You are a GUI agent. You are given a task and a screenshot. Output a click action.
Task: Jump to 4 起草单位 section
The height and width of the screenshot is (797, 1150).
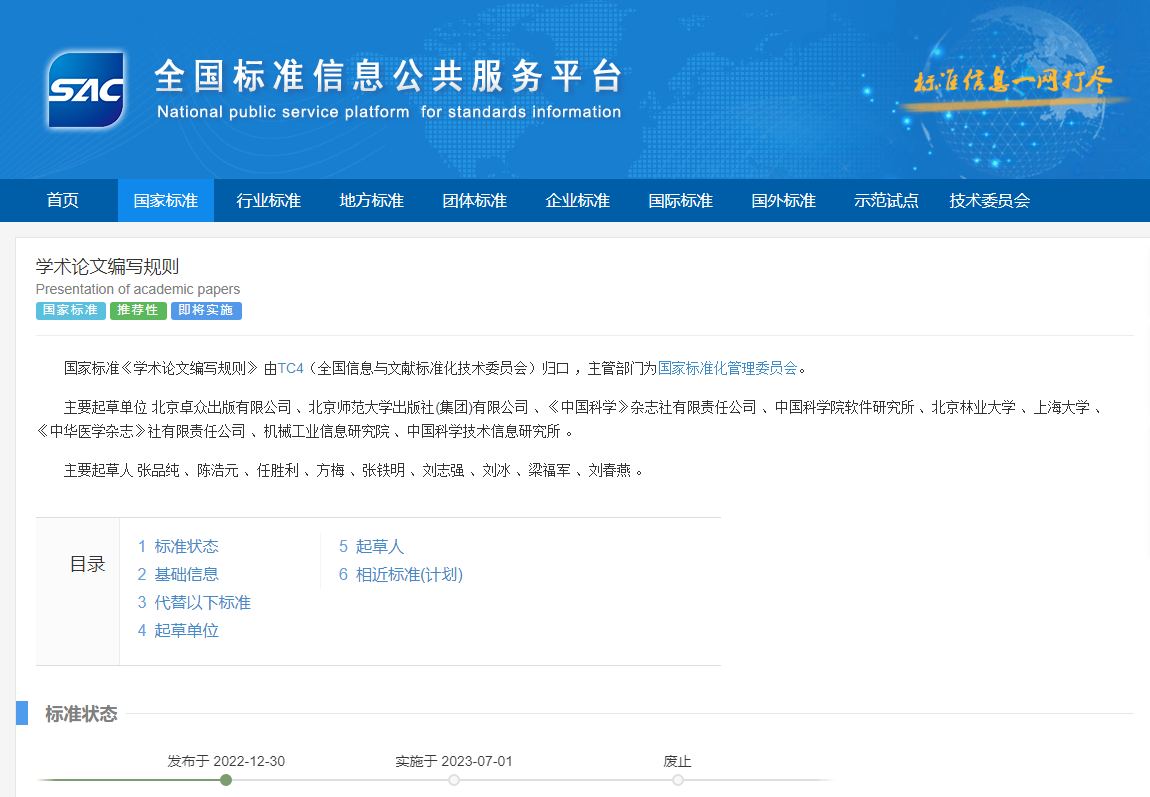coord(178,631)
